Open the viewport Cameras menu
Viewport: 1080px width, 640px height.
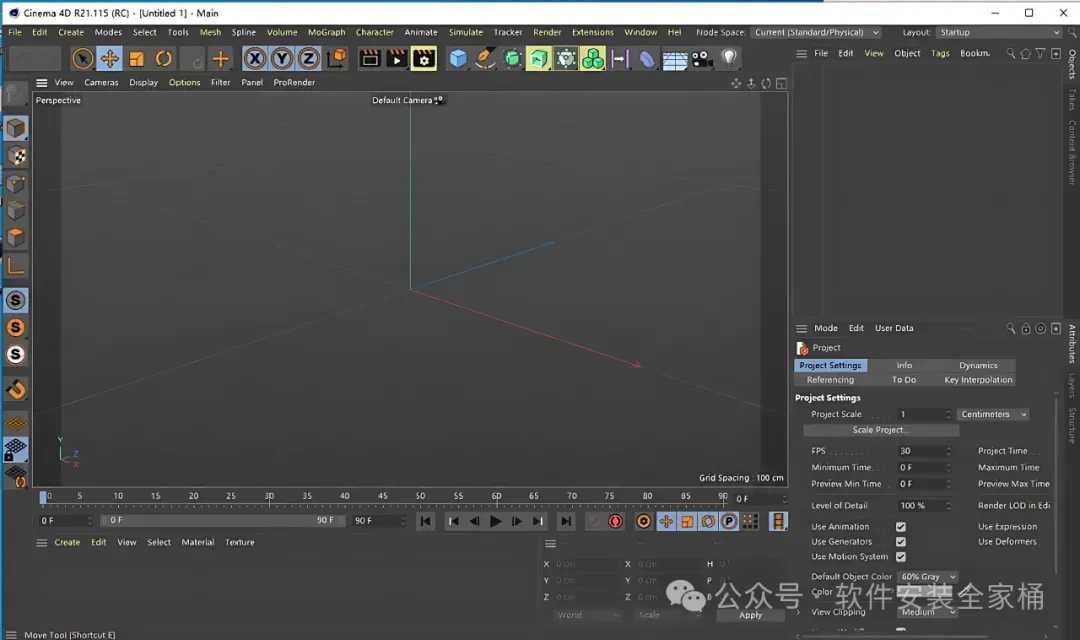coord(101,83)
